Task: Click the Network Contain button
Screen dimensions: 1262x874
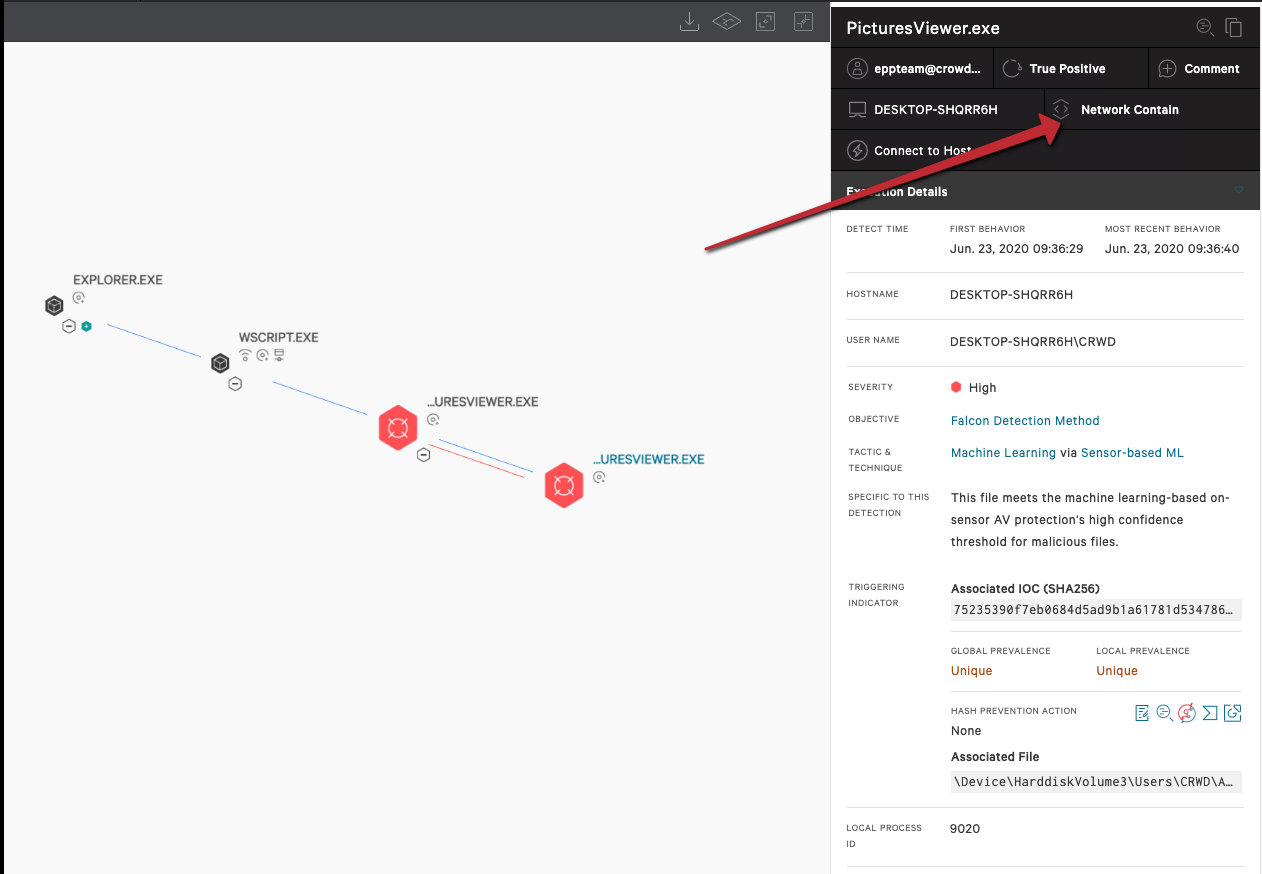Action: coord(1151,109)
